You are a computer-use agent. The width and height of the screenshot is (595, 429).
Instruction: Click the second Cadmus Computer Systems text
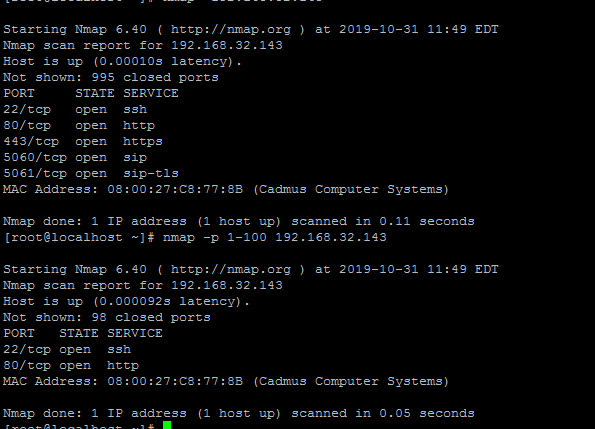click(x=351, y=382)
